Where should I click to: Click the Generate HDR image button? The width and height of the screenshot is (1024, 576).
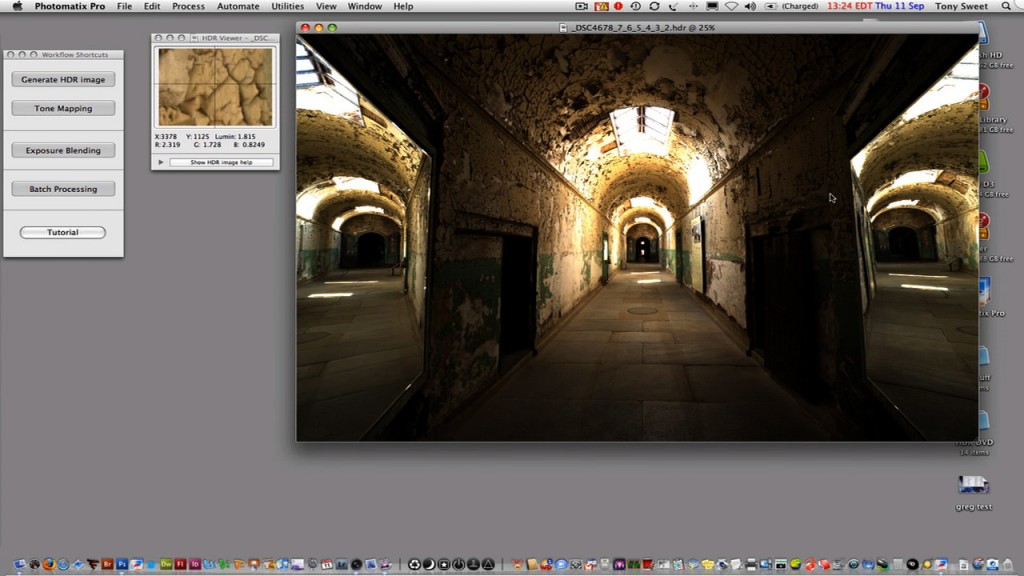pos(63,79)
